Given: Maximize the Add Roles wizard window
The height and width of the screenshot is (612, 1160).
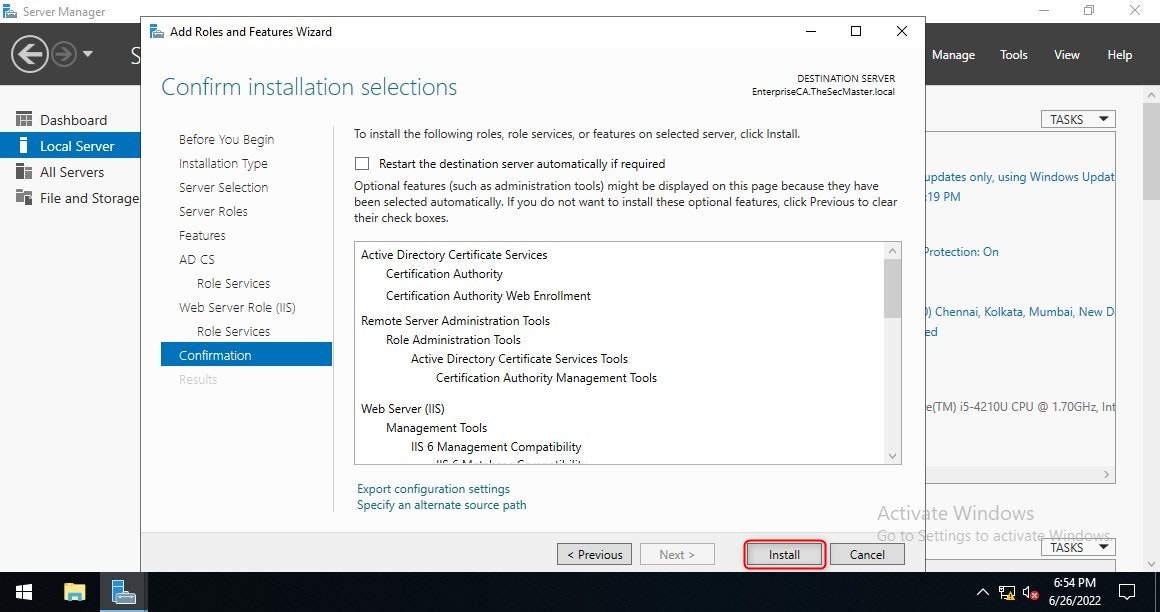Looking at the screenshot, I should tap(856, 31).
